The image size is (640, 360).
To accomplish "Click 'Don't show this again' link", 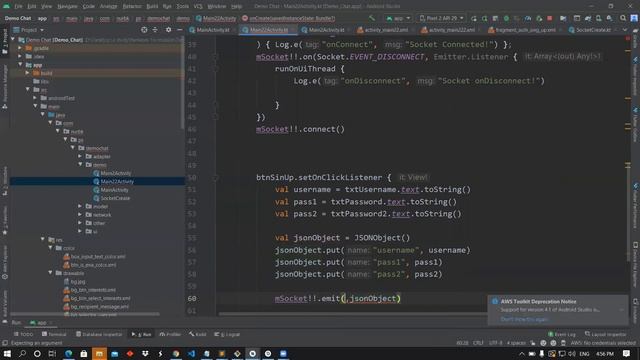I will point(524,319).
